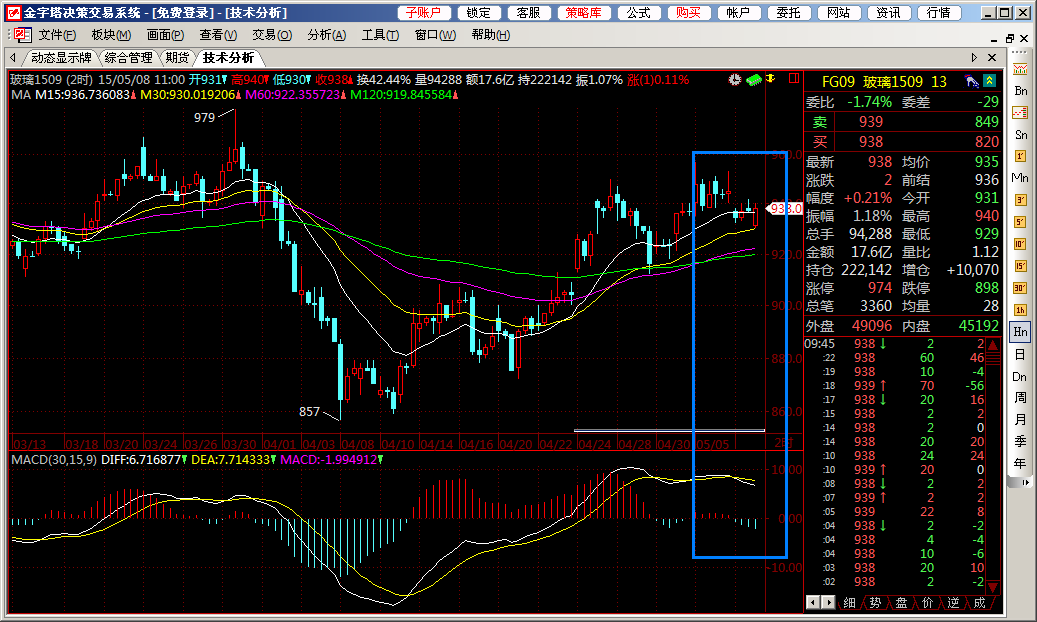The width and height of the screenshot is (1037, 622).
Task: Open the 板块(M) menu
Action: [111, 35]
